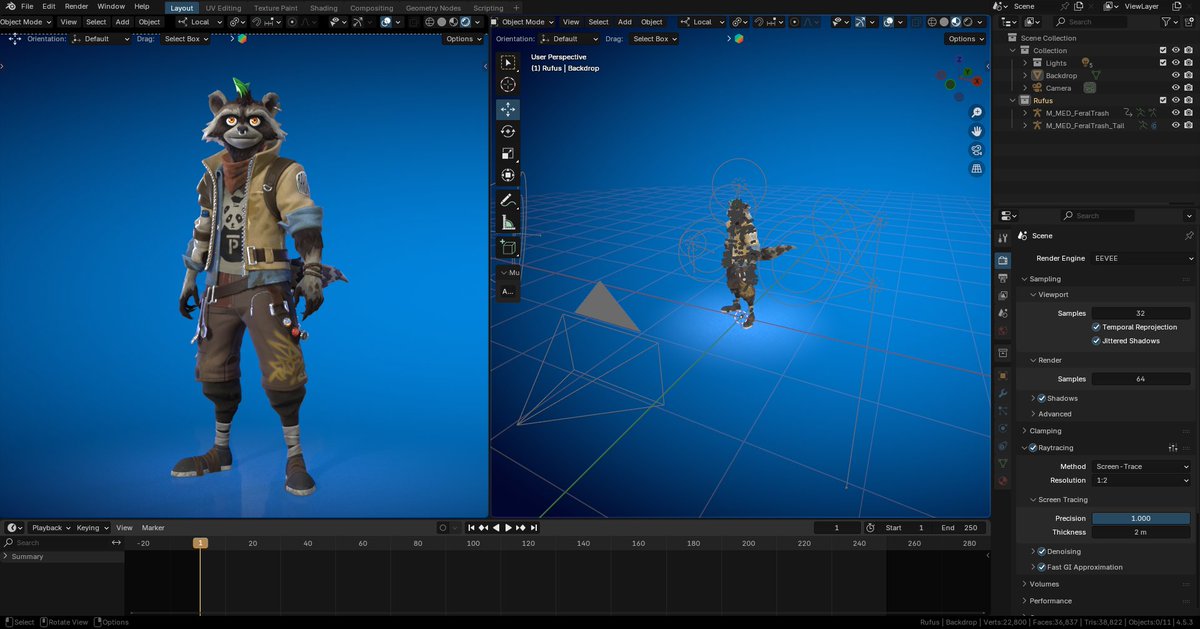Hide the Backdrop collection using eye icon

click(x=1175, y=75)
